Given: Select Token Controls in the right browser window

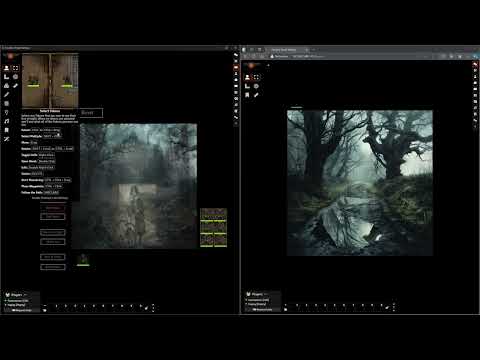Looking at the screenshot, I should [x=247, y=77].
